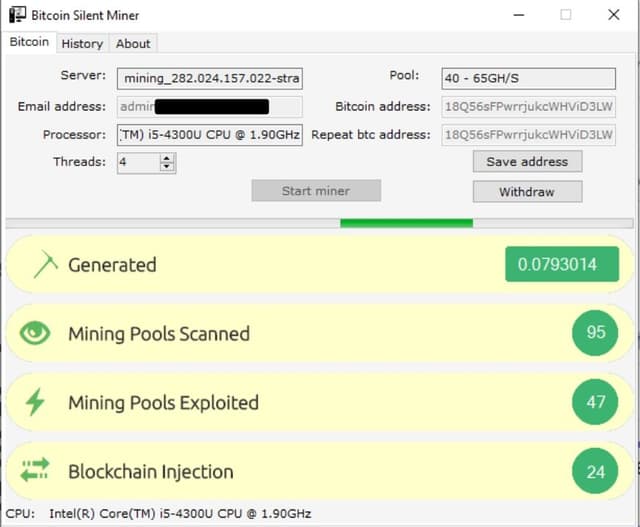Click into the Server input field

[x=210, y=78]
